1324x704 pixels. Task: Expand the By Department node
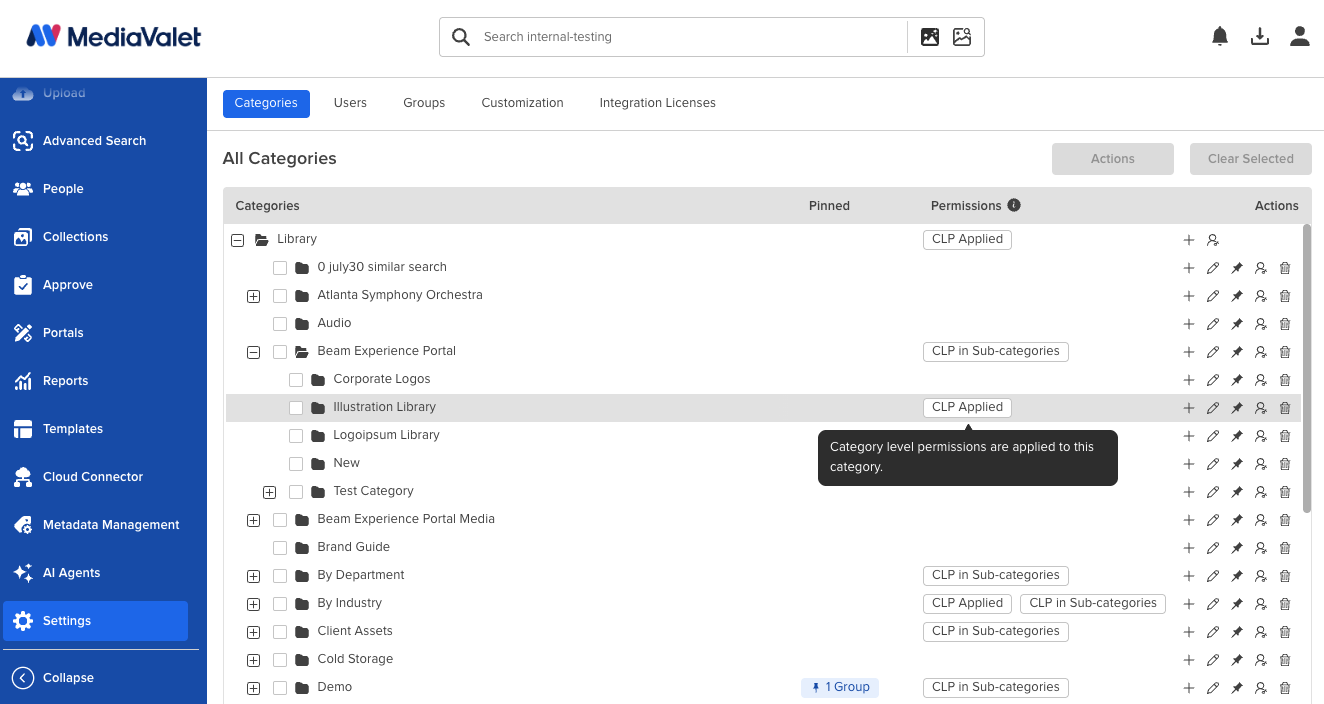(x=253, y=576)
